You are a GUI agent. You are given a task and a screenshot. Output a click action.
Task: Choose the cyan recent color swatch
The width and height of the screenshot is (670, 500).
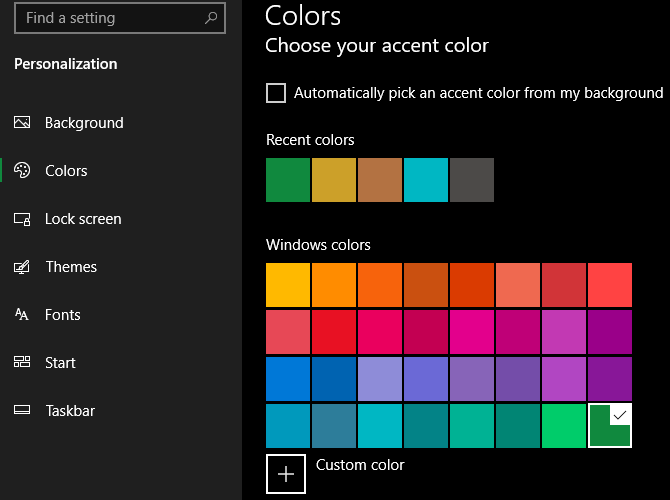[426, 180]
